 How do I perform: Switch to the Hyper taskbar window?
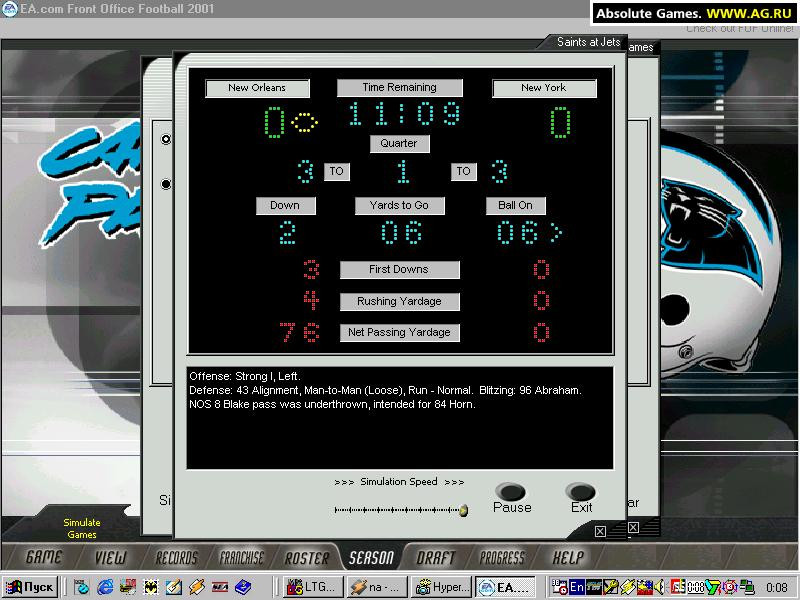[x=441, y=587]
